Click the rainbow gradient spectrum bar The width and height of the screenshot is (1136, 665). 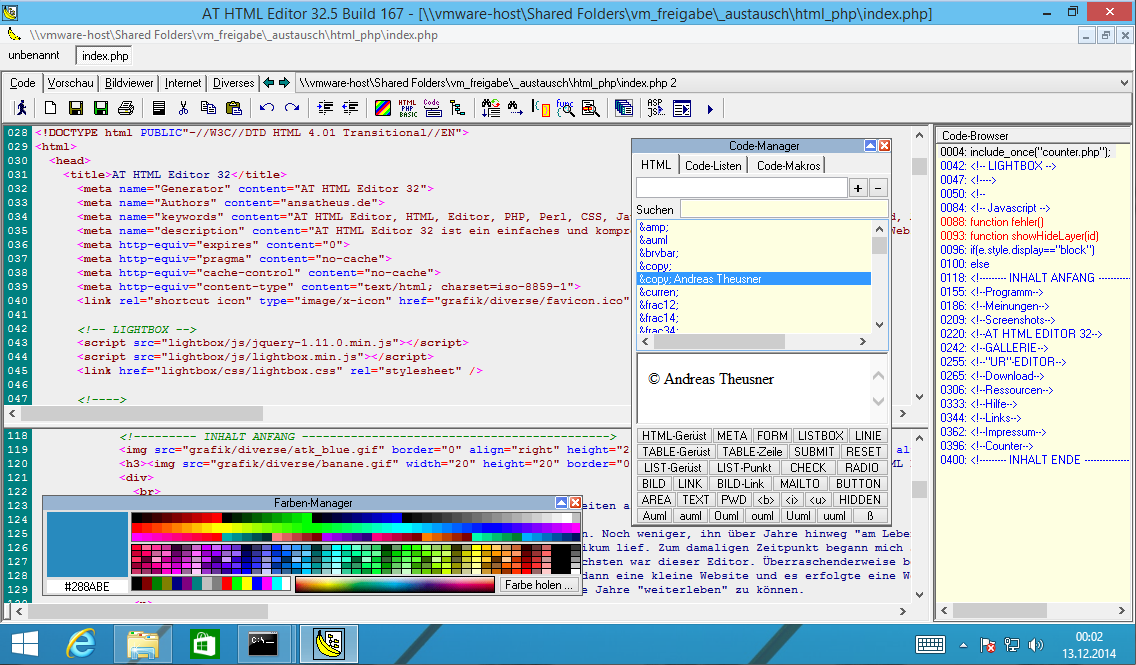[395, 585]
